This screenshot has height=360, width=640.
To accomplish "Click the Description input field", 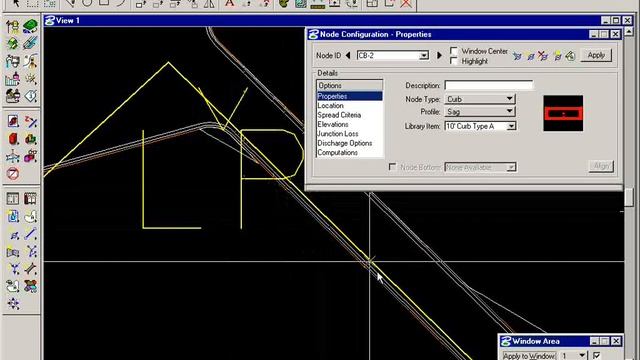I will click(x=489, y=85).
